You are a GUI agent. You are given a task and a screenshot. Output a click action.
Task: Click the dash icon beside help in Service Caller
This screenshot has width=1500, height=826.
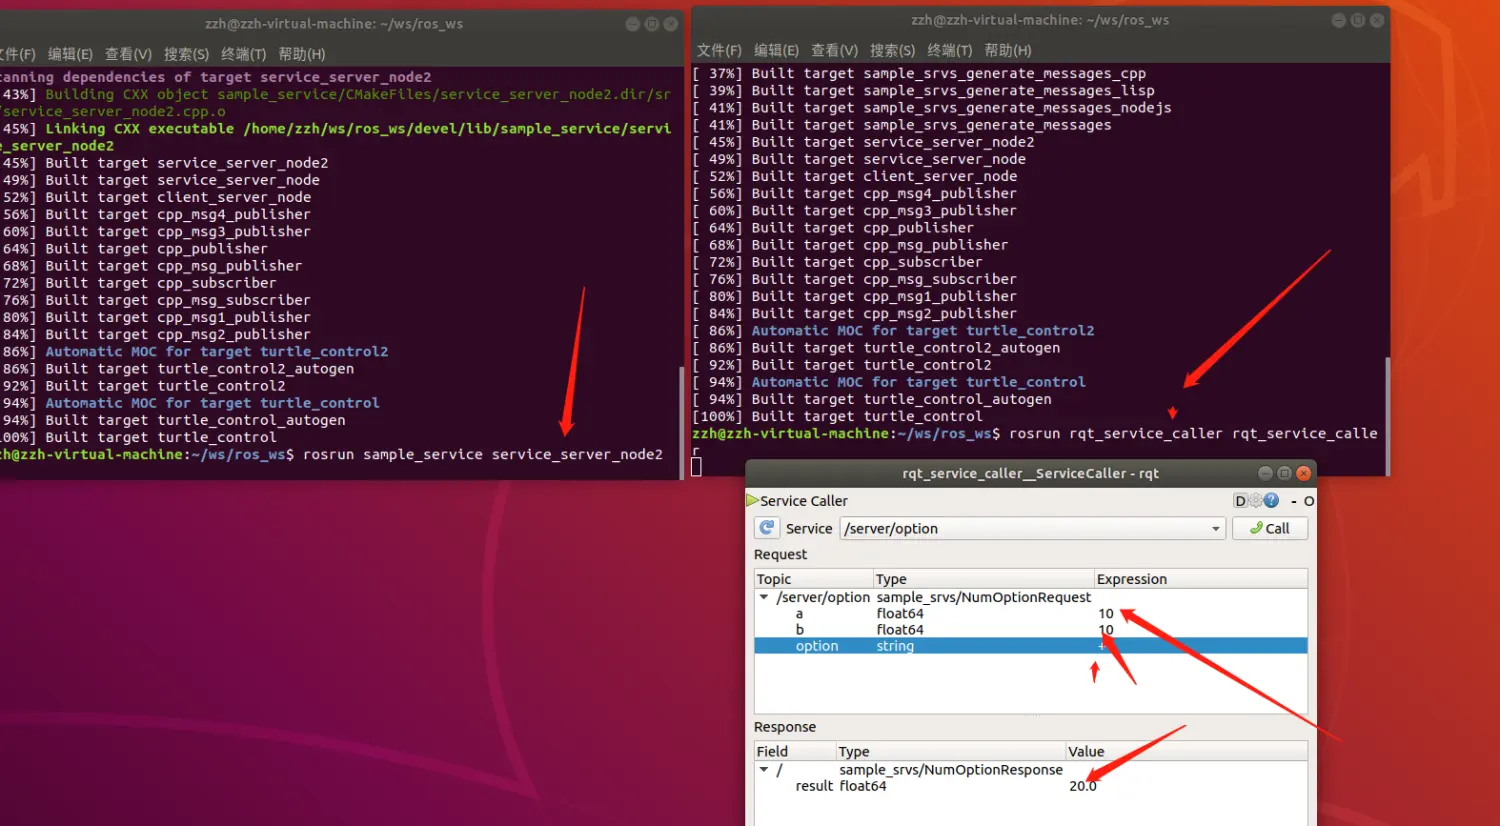click(1293, 501)
